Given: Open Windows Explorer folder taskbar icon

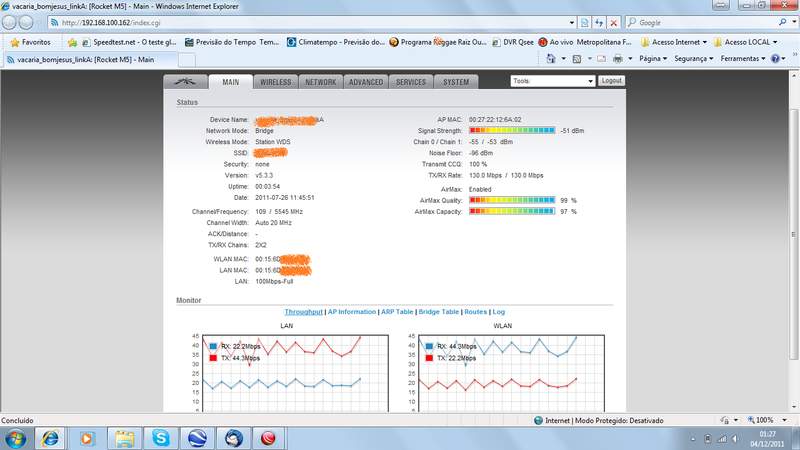Looking at the screenshot, I should point(124,439).
